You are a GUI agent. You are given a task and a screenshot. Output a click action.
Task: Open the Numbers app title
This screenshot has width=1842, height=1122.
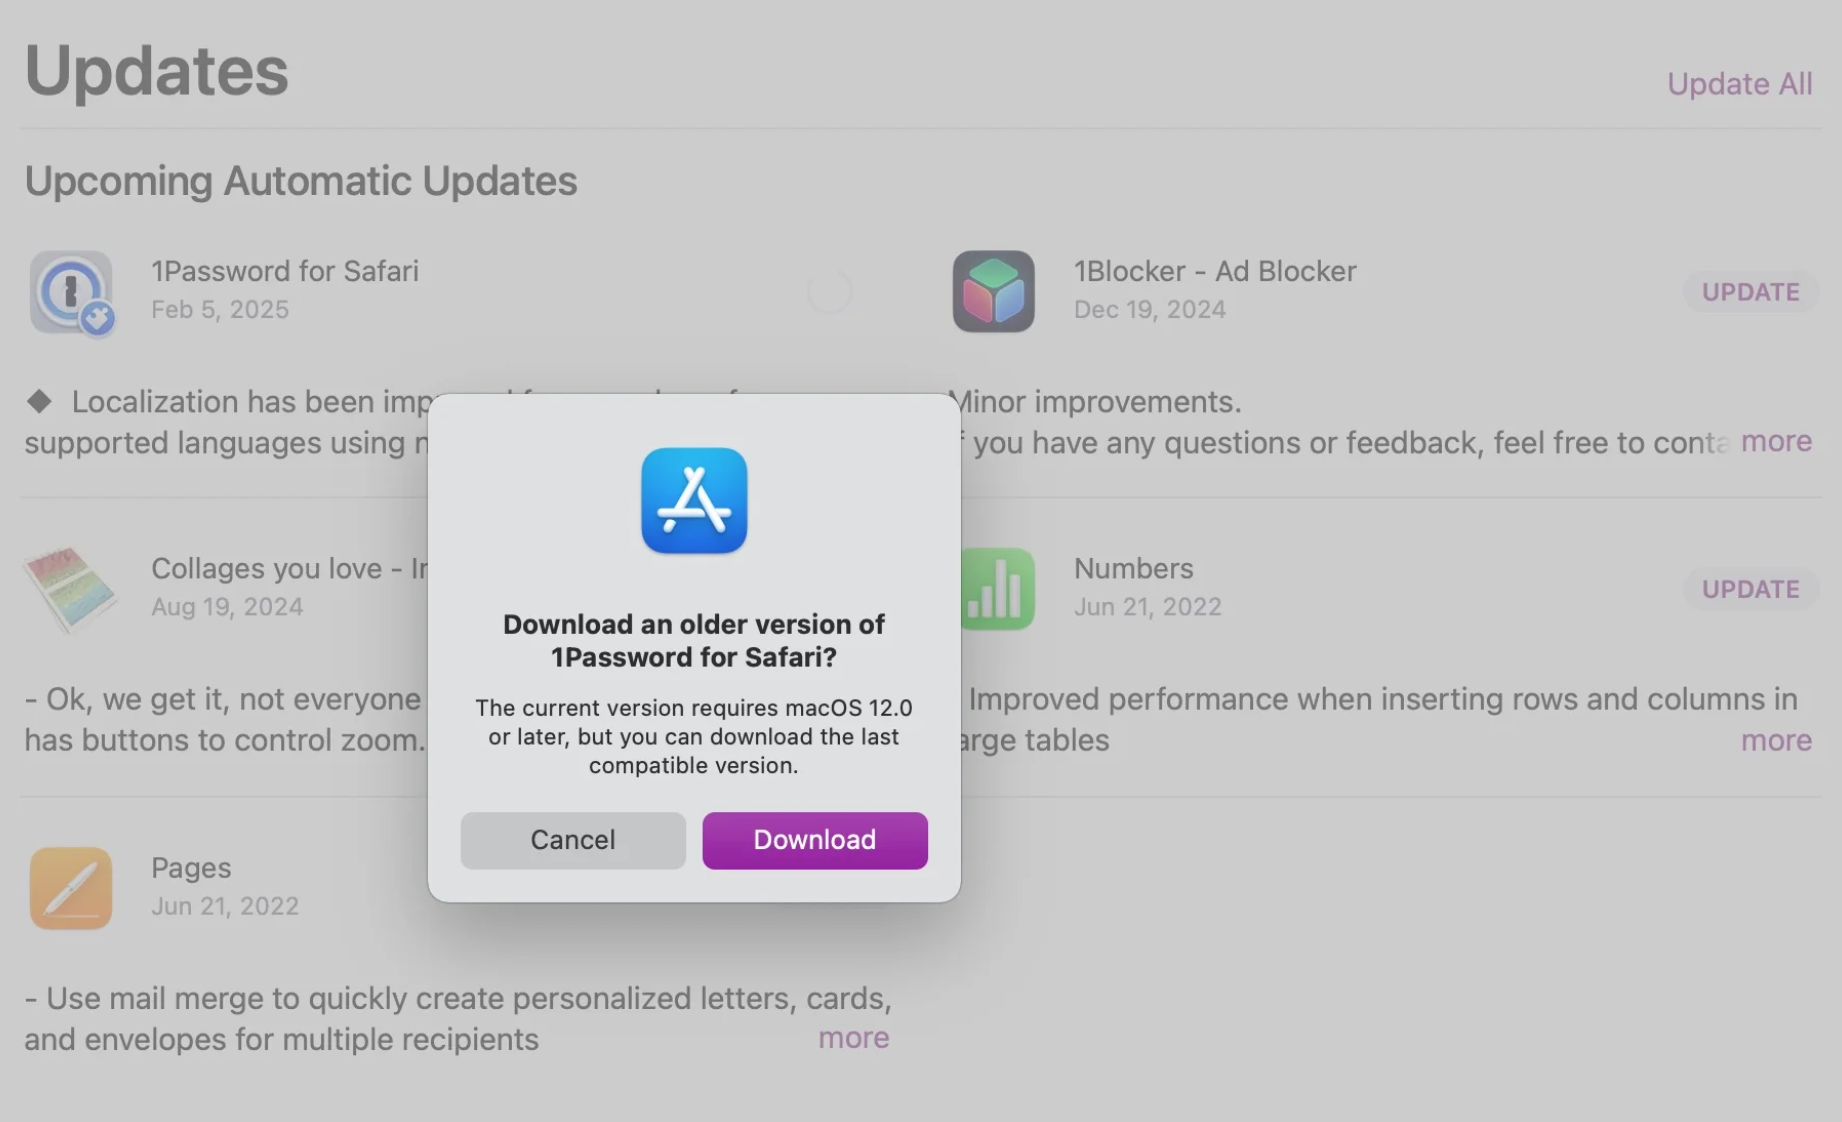point(1133,568)
